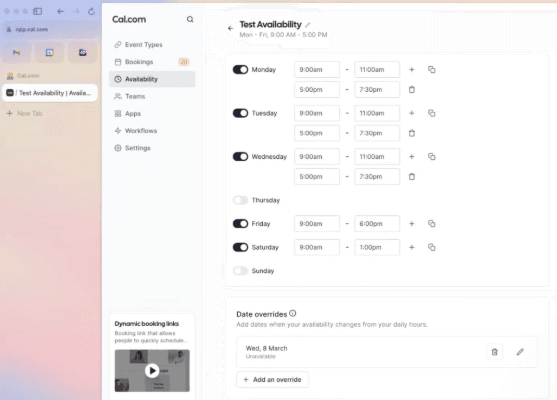
Task: Select Availability in the sidebar
Action: tap(152, 79)
